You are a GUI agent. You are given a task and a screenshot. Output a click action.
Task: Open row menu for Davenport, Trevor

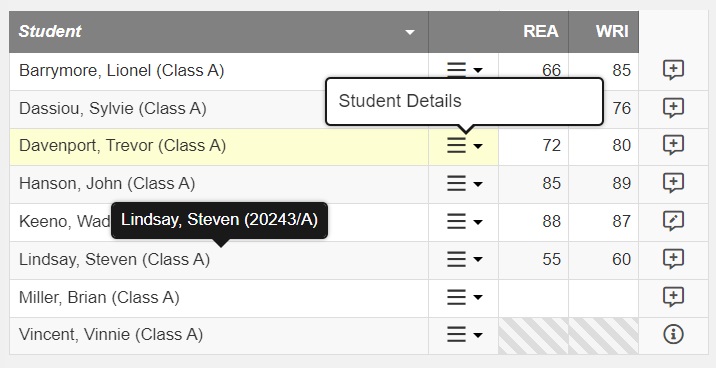(x=464, y=146)
